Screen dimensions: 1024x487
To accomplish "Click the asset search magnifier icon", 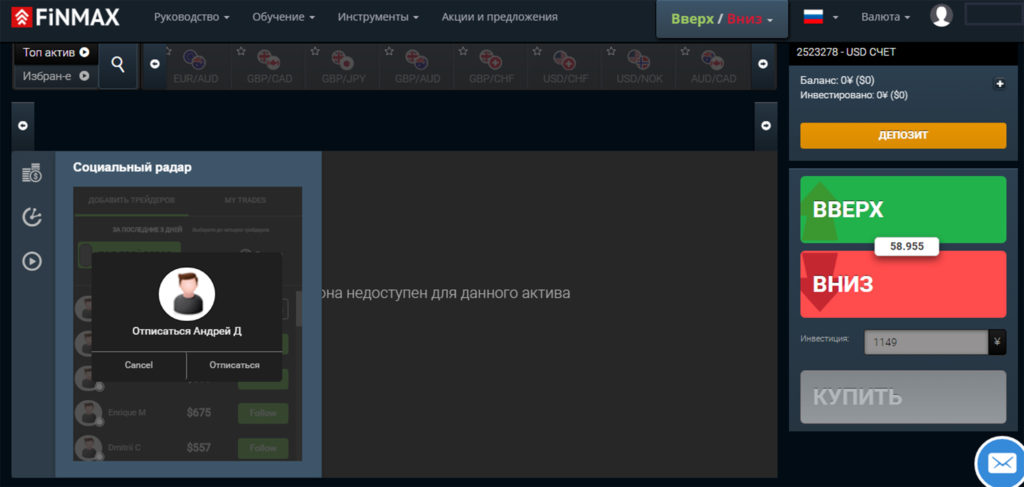I will coord(118,65).
